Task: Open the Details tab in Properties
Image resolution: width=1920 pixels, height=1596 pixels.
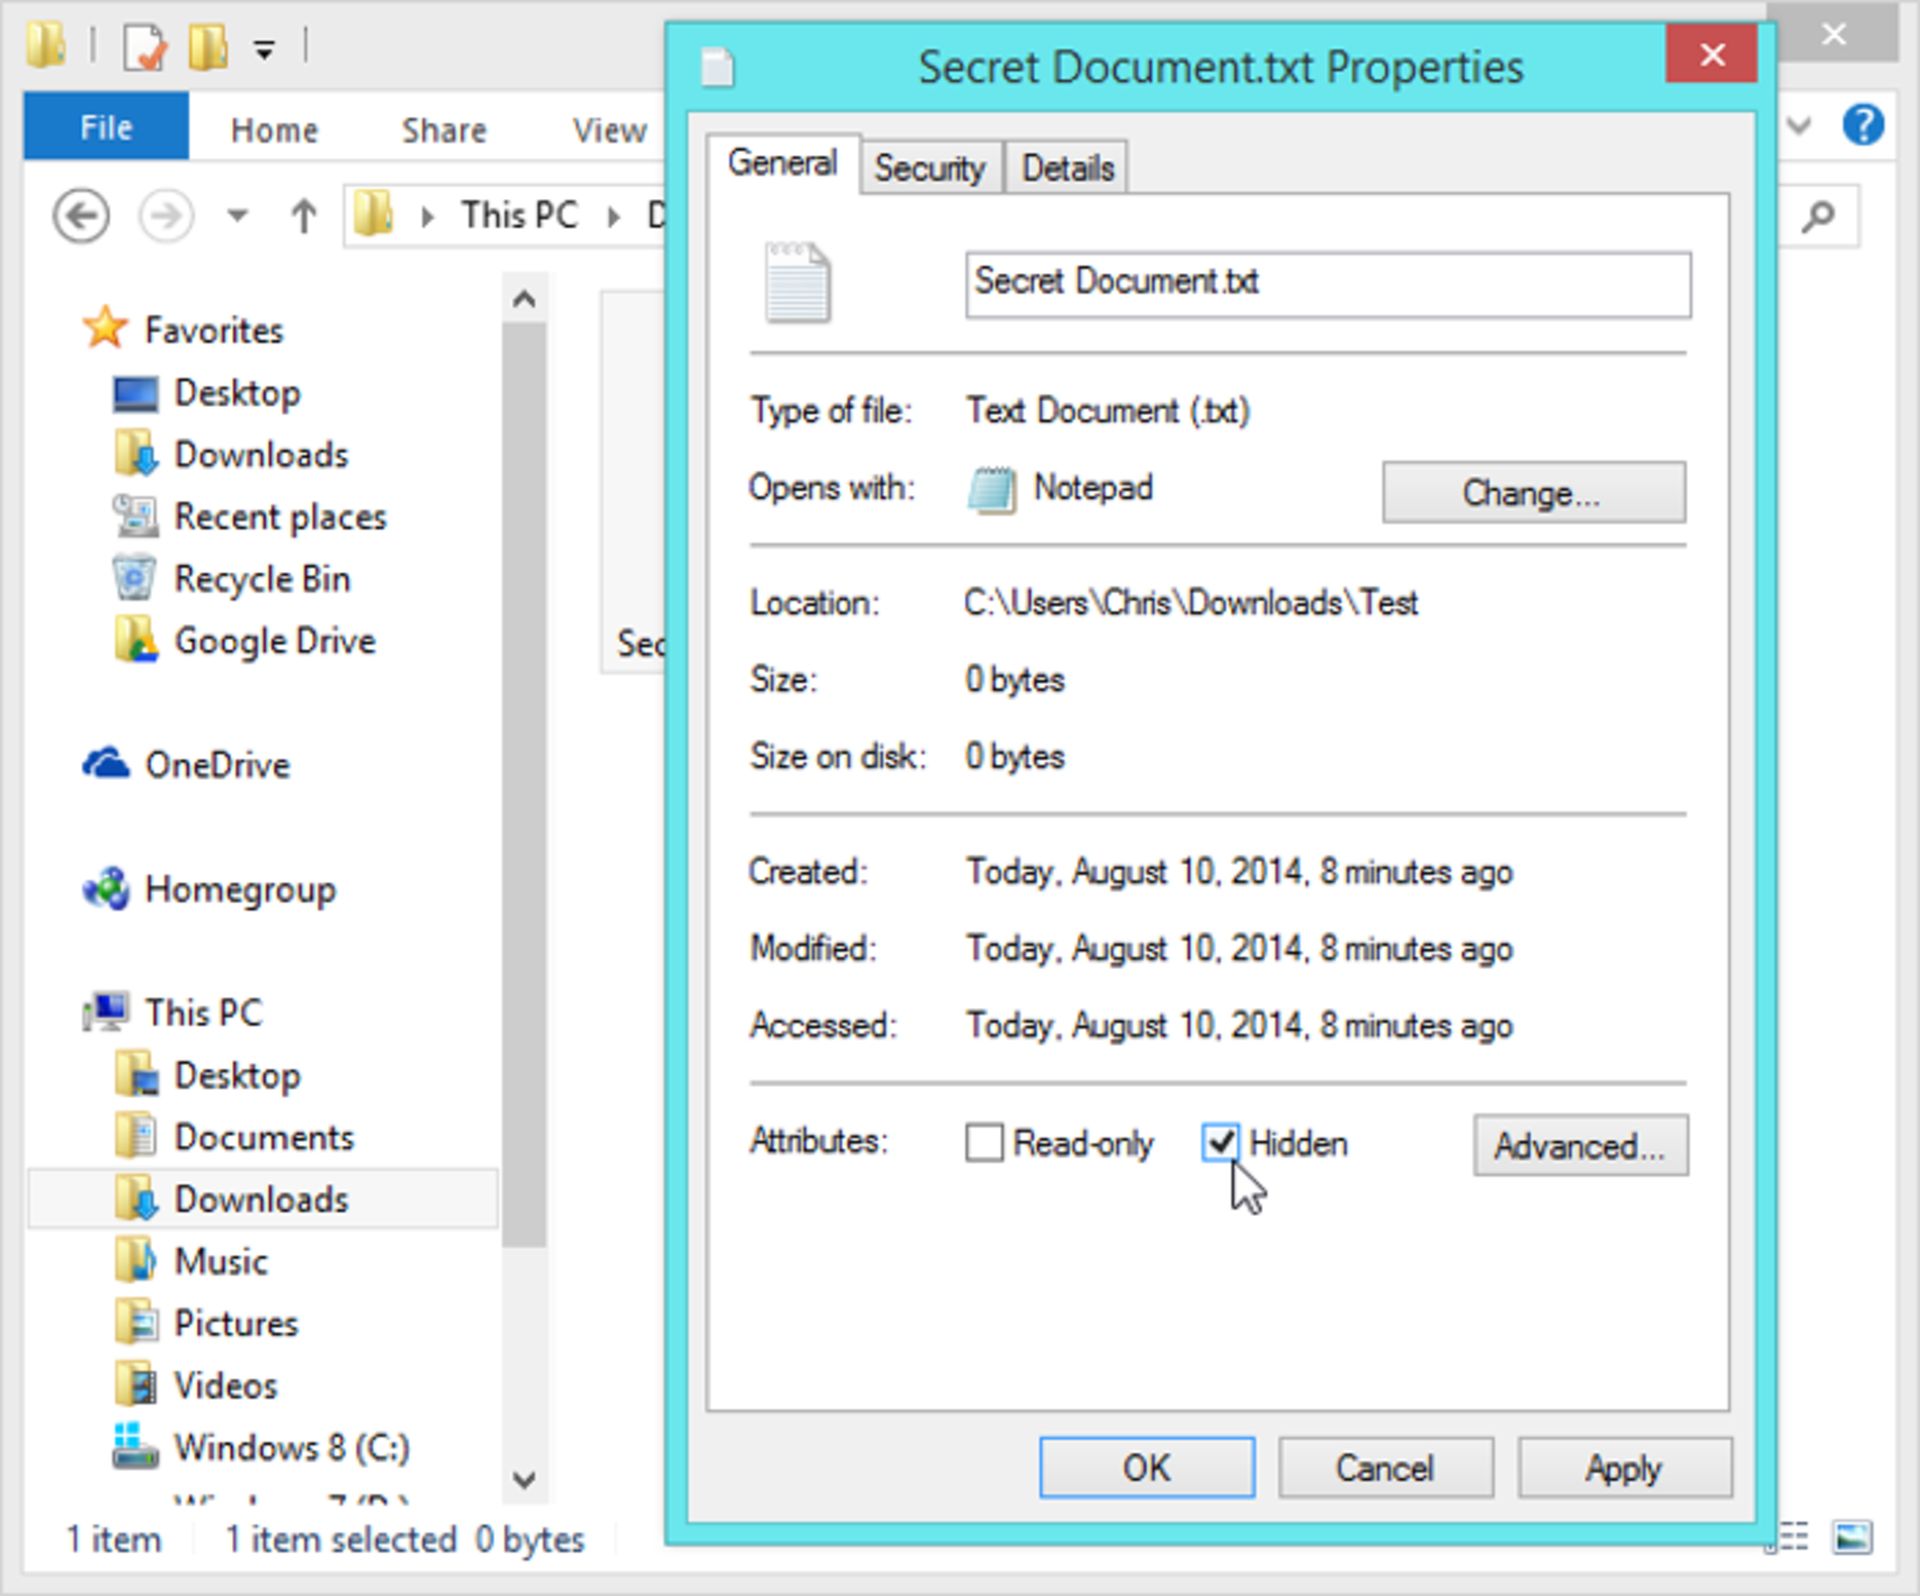Action: pyautogui.click(x=1065, y=167)
